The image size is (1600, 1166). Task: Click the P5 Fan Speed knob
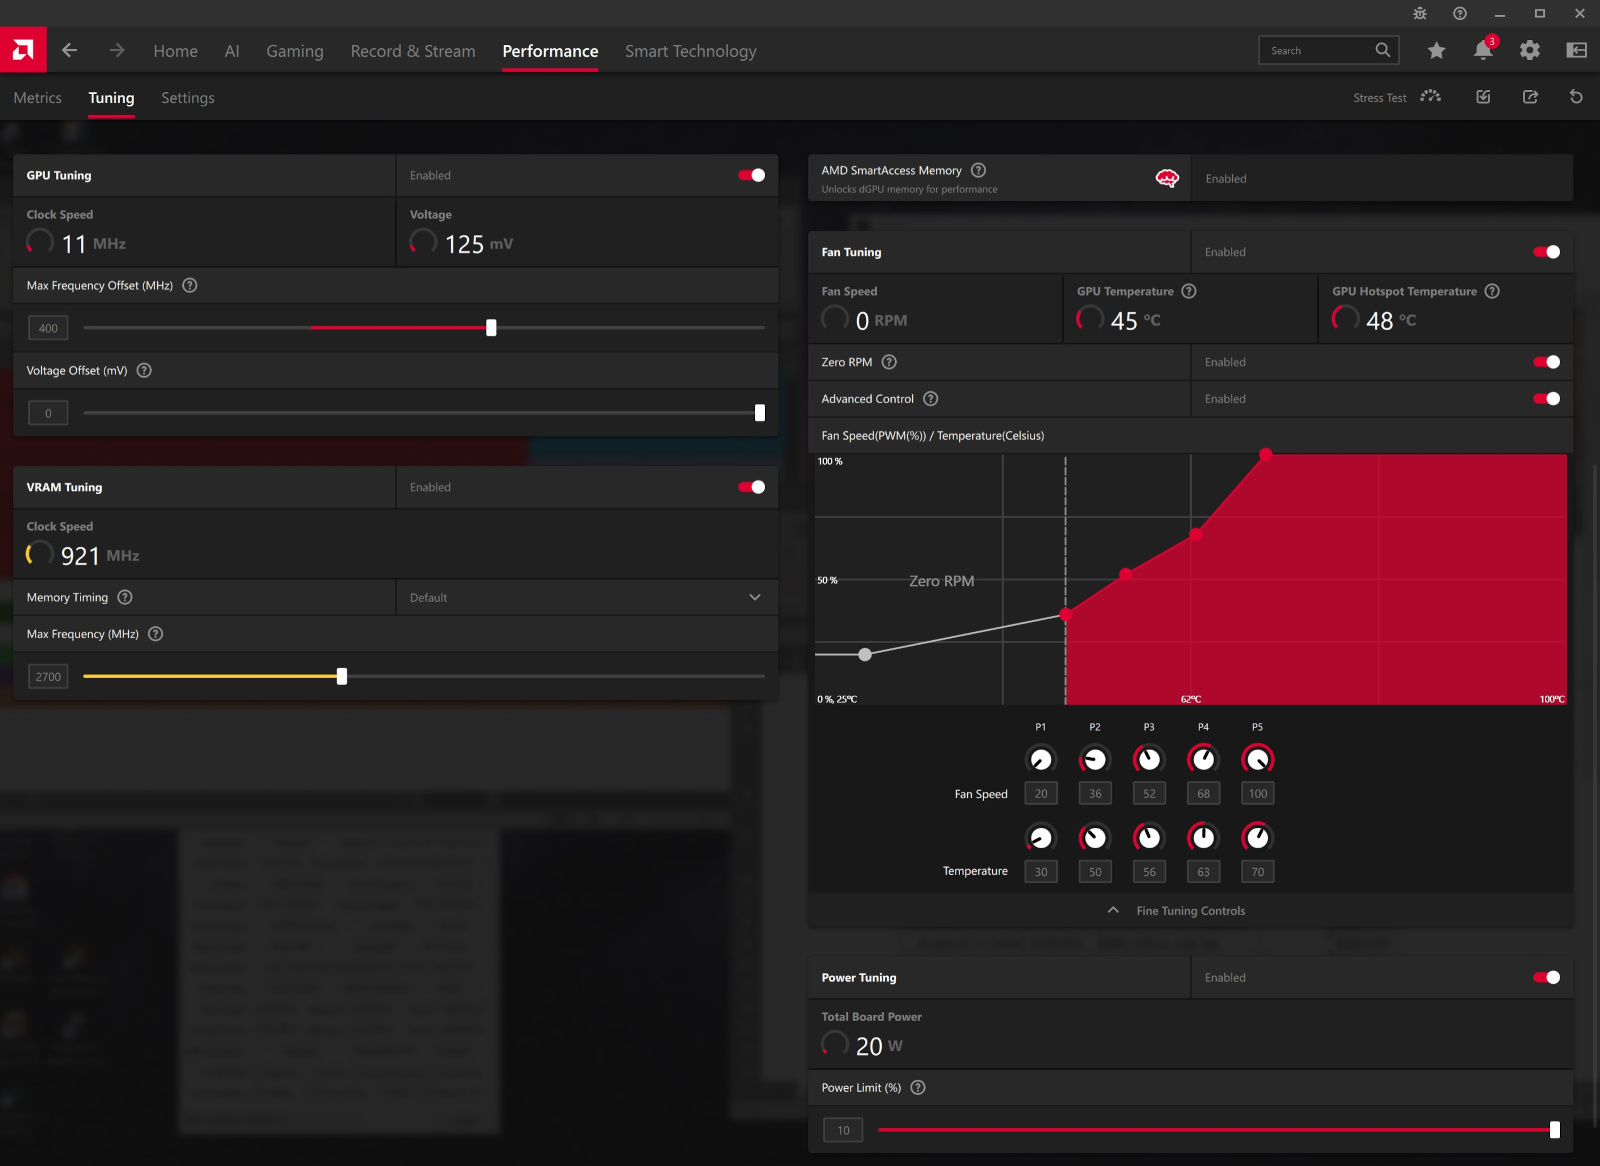(x=1257, y=759)
